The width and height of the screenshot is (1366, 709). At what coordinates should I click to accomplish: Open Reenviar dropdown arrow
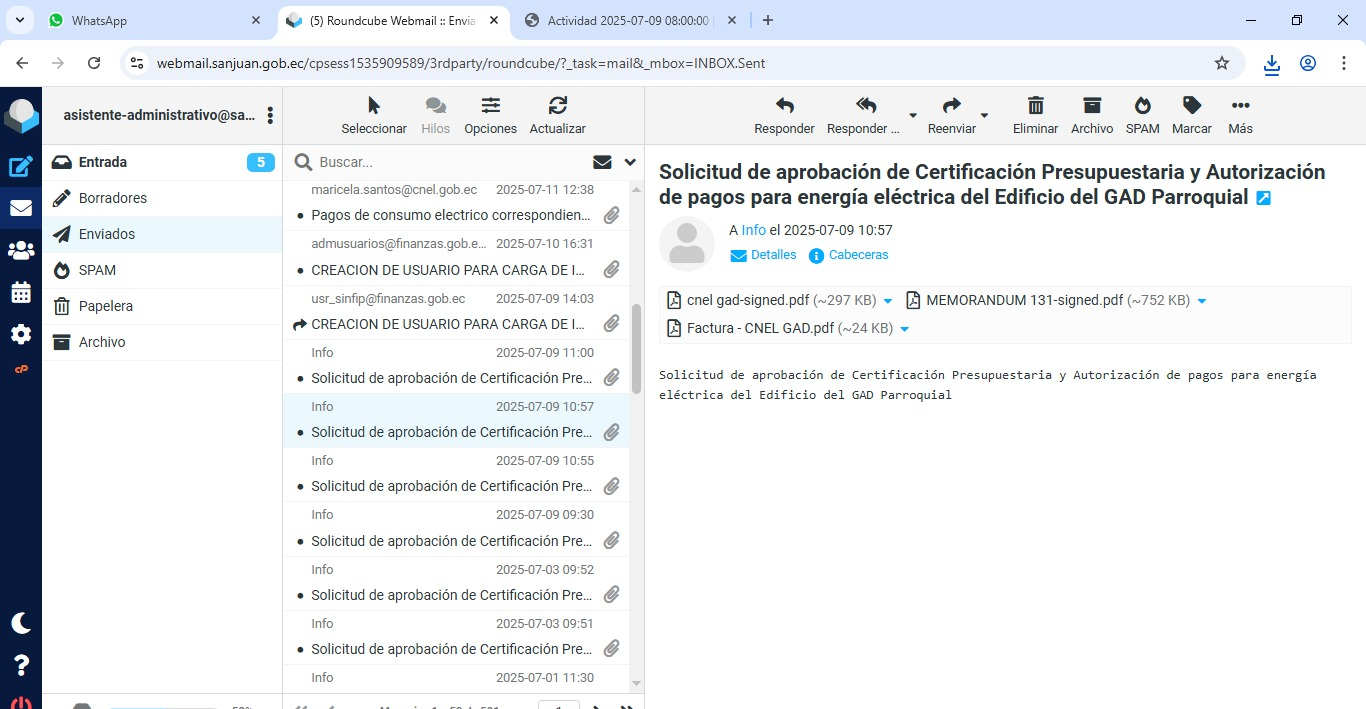pyautogui.click(x=984, y=116)
